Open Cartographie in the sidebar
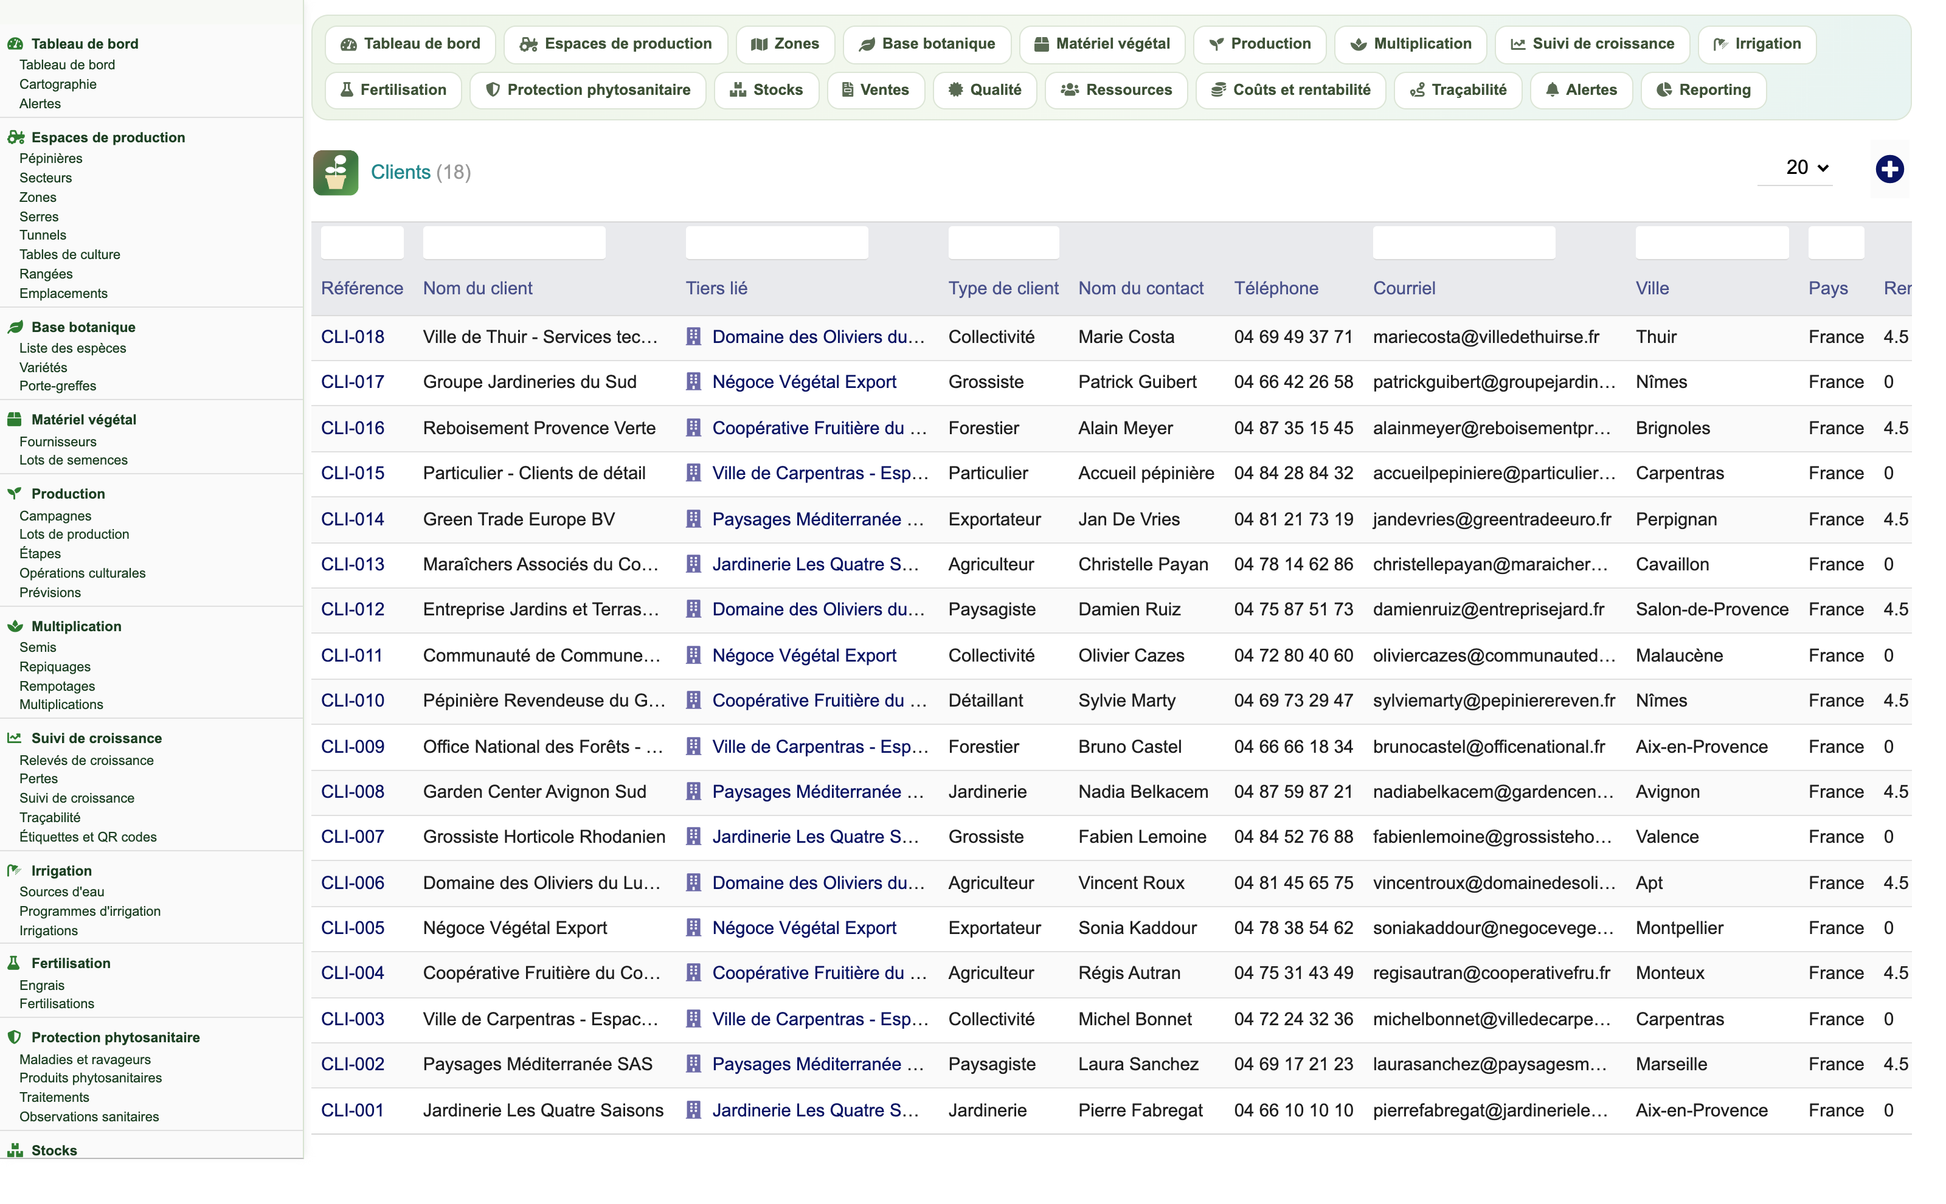1946x1204 pixels. (58, 84)
